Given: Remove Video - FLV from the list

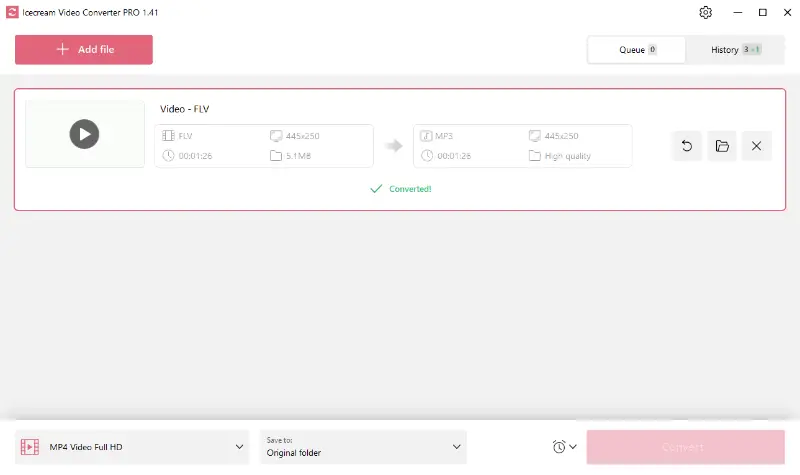Looking at the screenshot, I should pos(757,146).
